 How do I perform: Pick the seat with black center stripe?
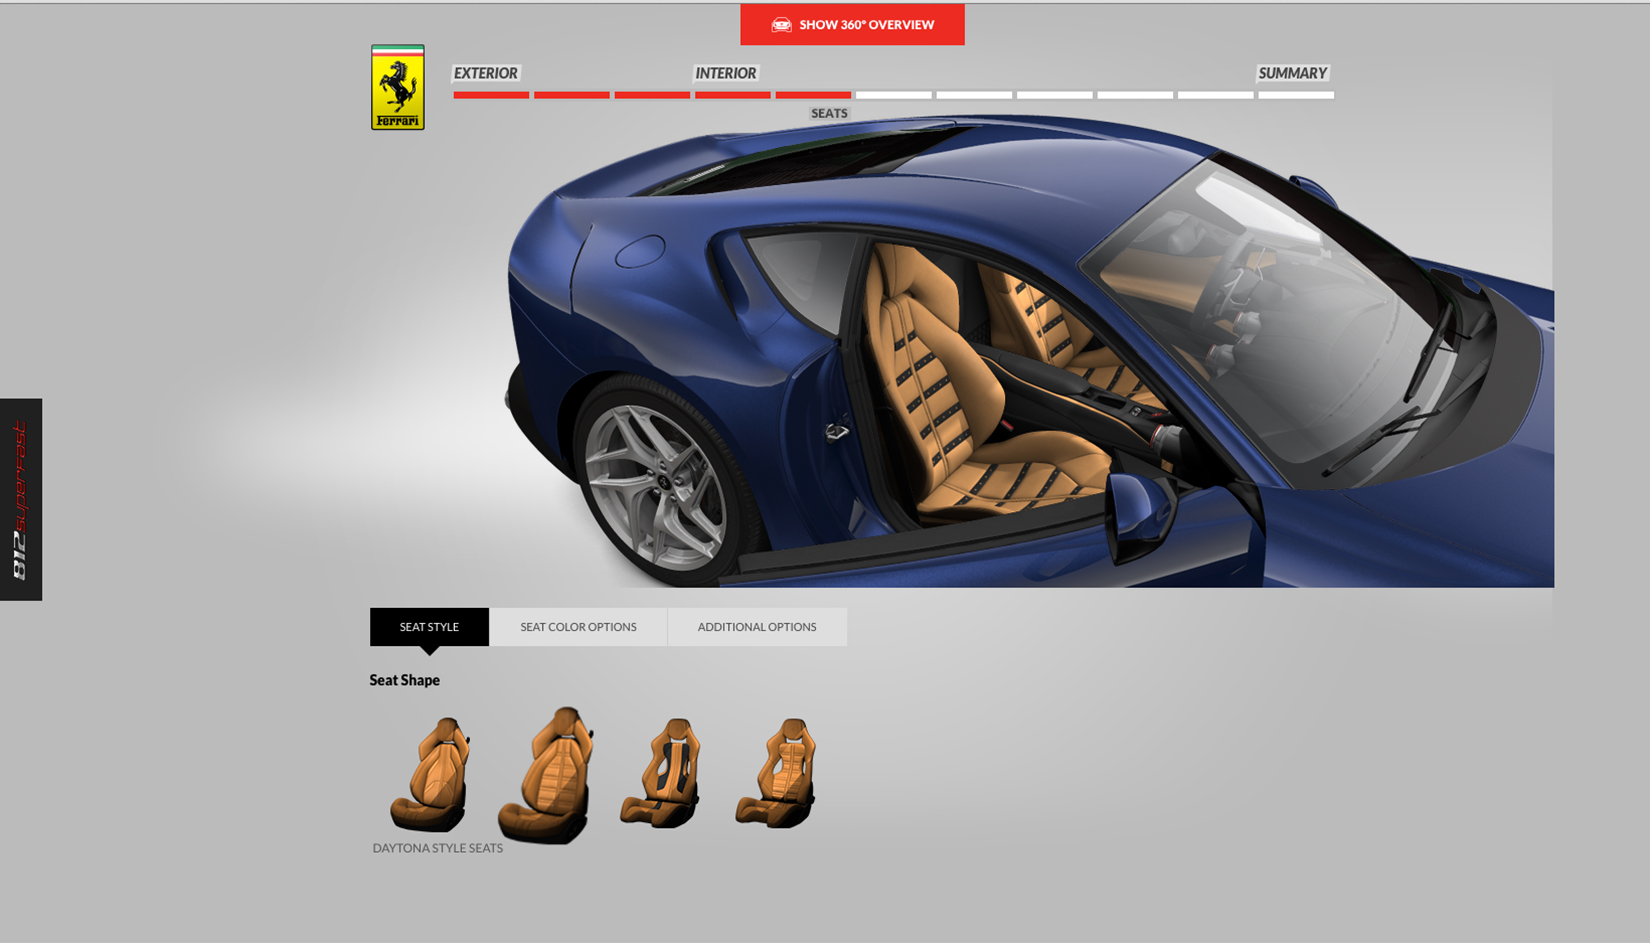661,773
